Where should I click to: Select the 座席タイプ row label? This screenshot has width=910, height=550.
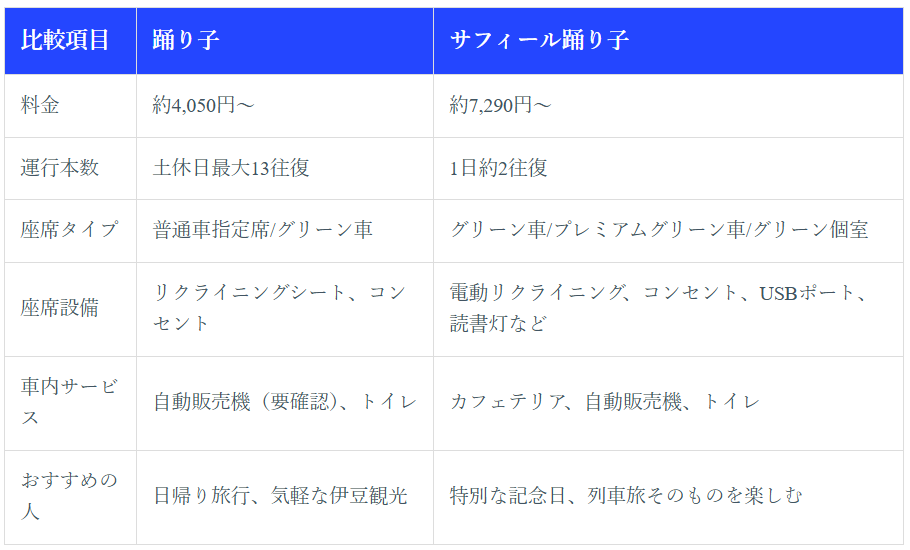69,230
